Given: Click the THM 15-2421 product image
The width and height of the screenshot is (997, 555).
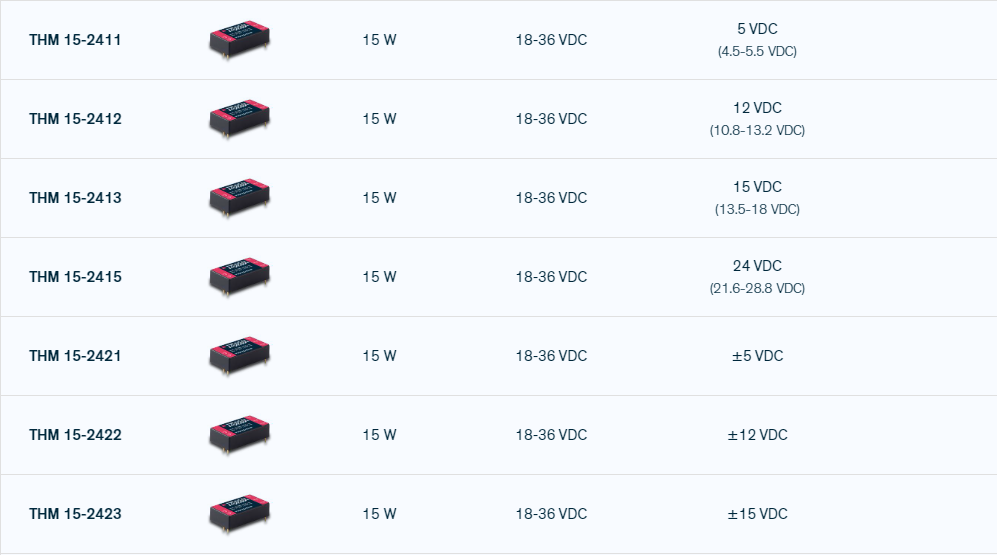Looking at the screenshot, I should (x=240, y=356).
